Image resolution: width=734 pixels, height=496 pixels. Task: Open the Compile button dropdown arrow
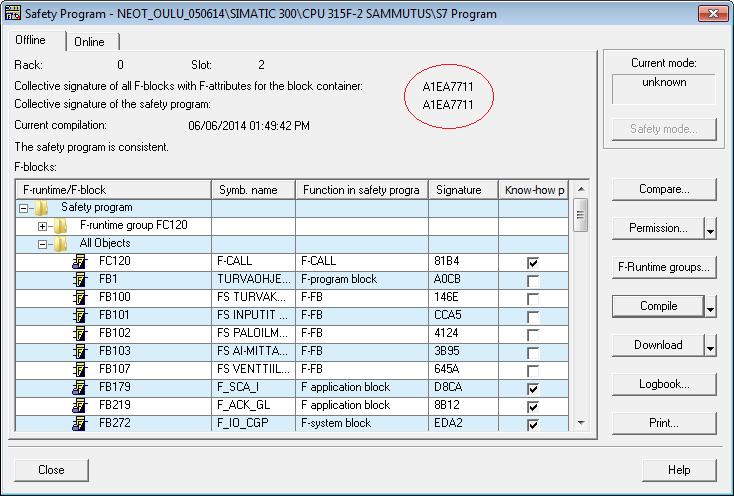pyautogui.click(x=711, y=306)
